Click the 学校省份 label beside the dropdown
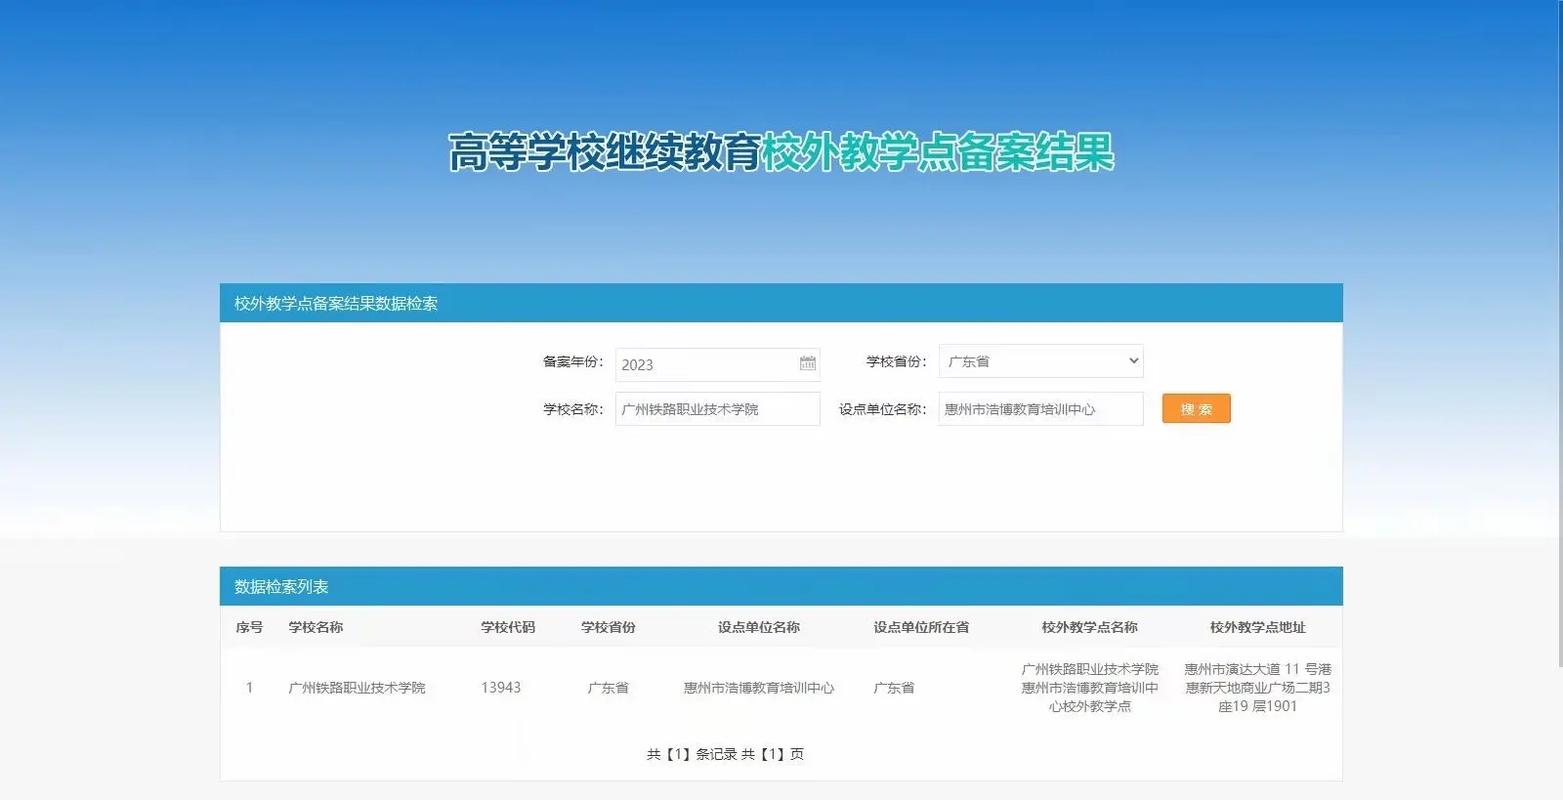This screenshot has width=1563, height=800. coord(896,361)
